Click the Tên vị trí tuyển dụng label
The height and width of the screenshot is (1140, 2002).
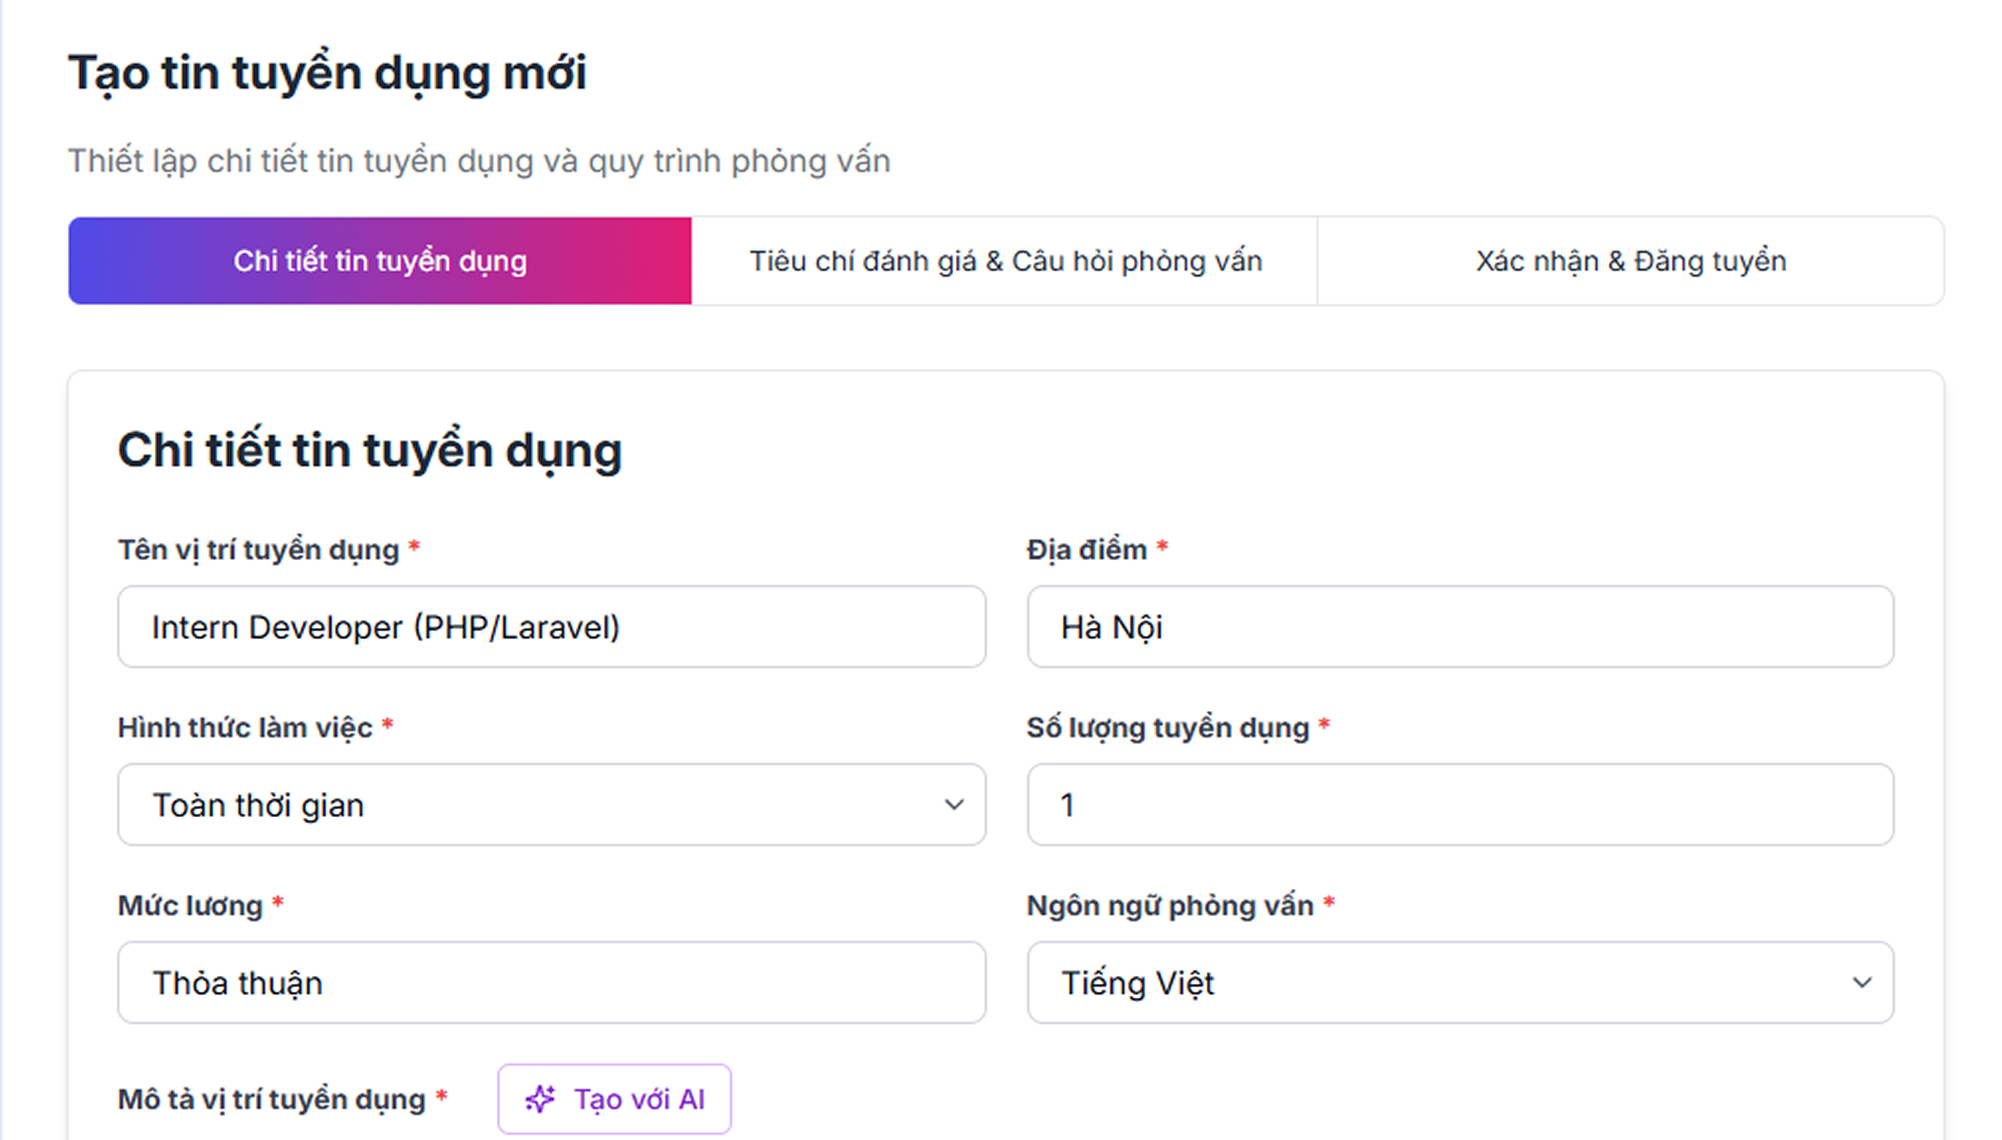pos(258,550)
